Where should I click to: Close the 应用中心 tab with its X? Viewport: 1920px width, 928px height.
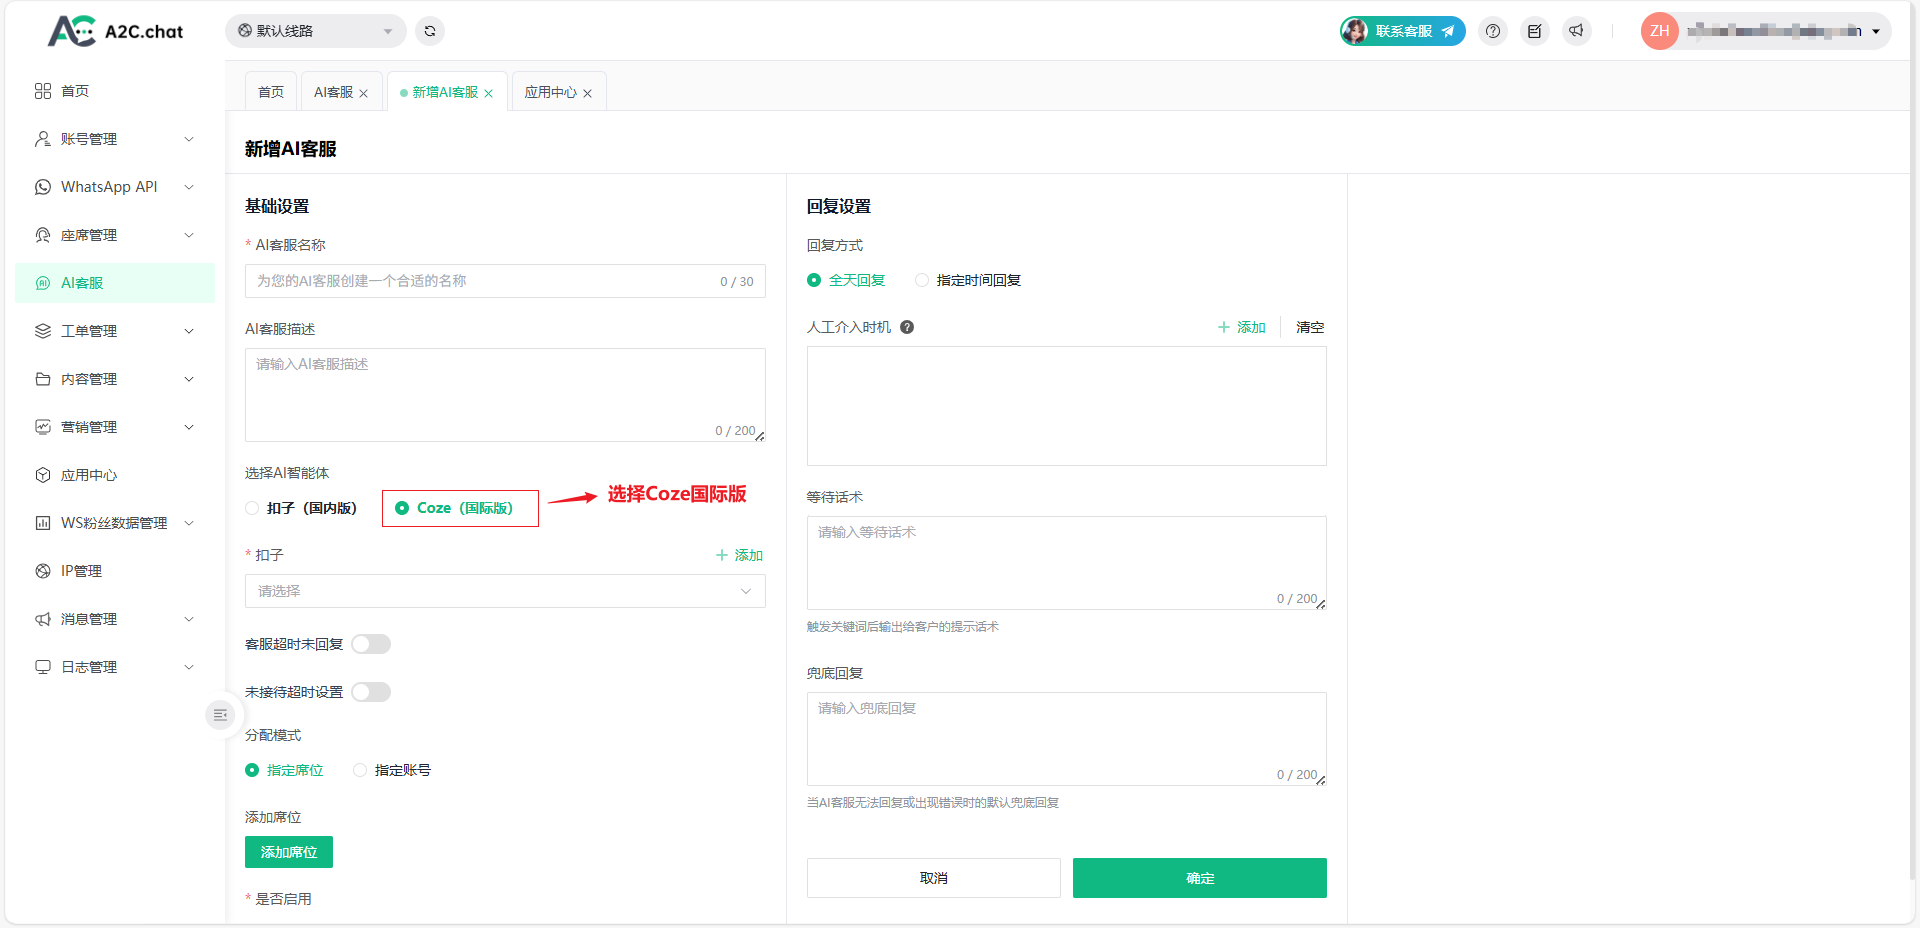(588, 93)
